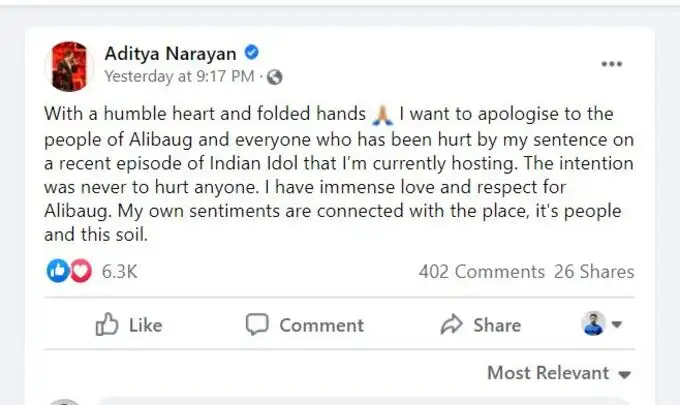This screenshot has height=405, width=680.
Task: Click the blue thumbs-up reaction icon
Action: [x=57, y=271]
